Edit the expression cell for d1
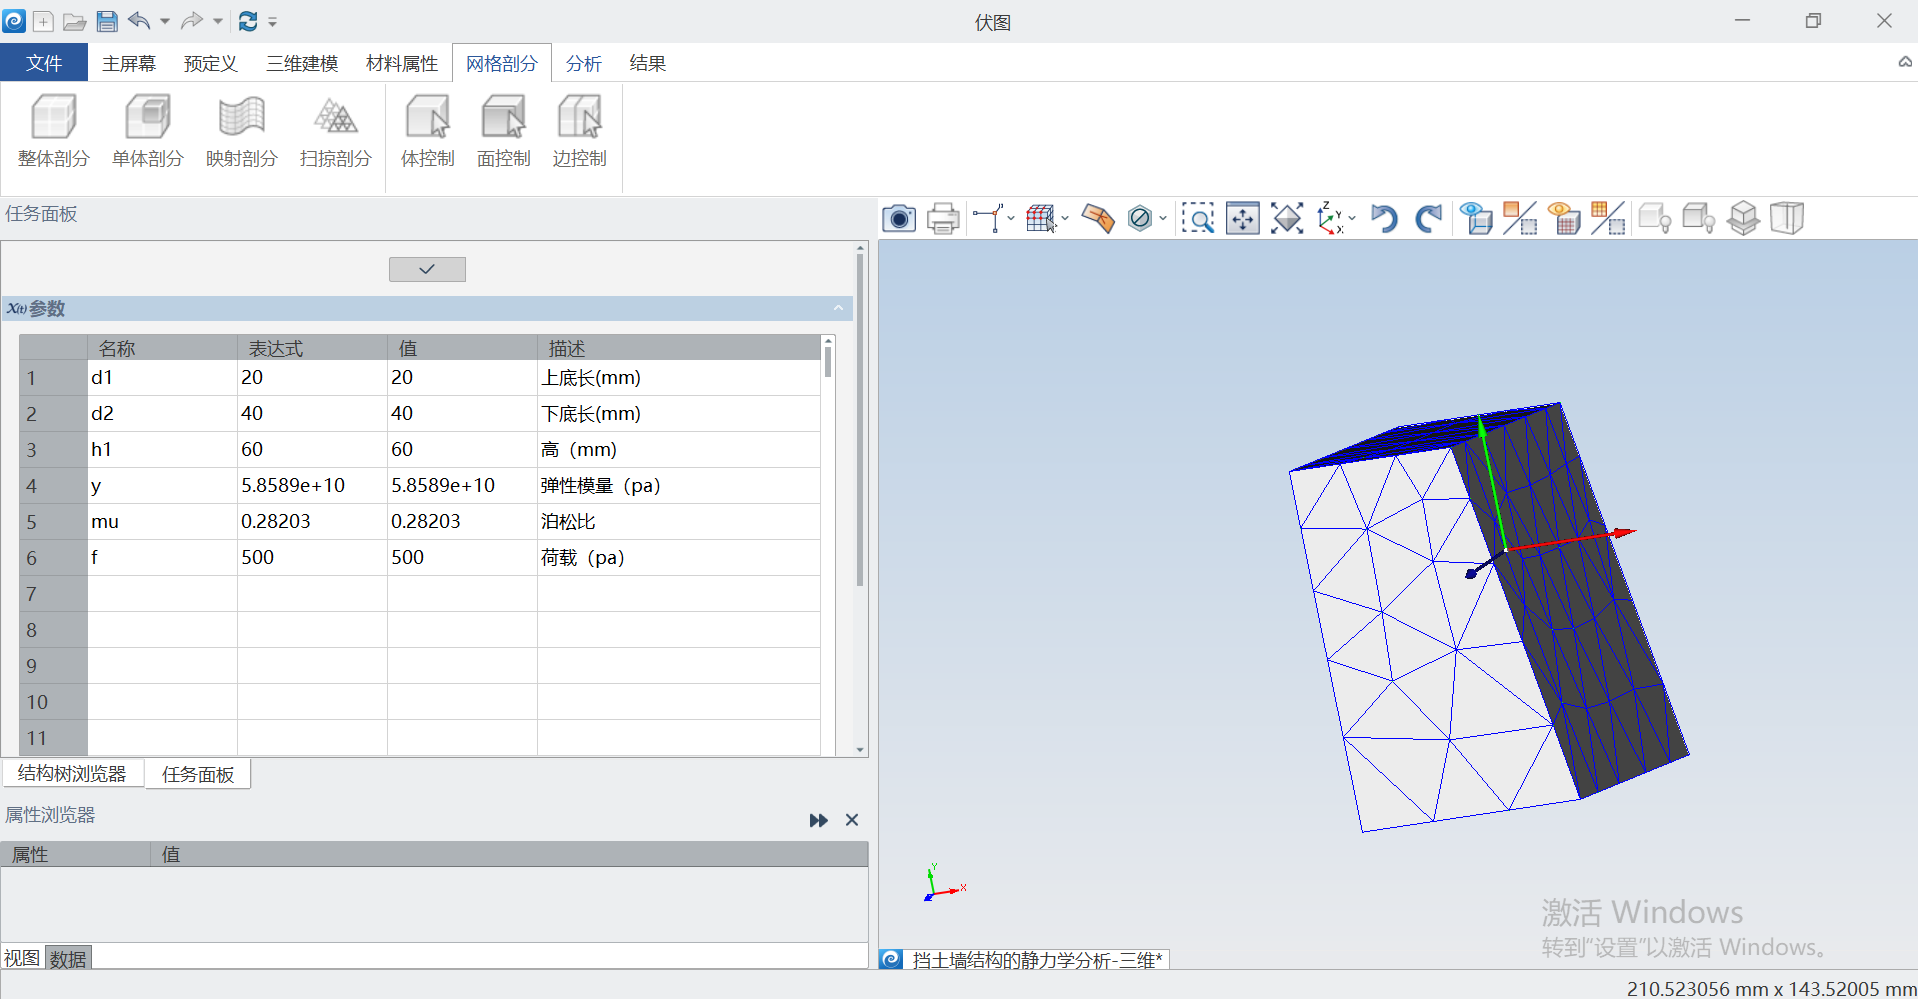Viewport: 1918px width, 999px height. (312, 377)
